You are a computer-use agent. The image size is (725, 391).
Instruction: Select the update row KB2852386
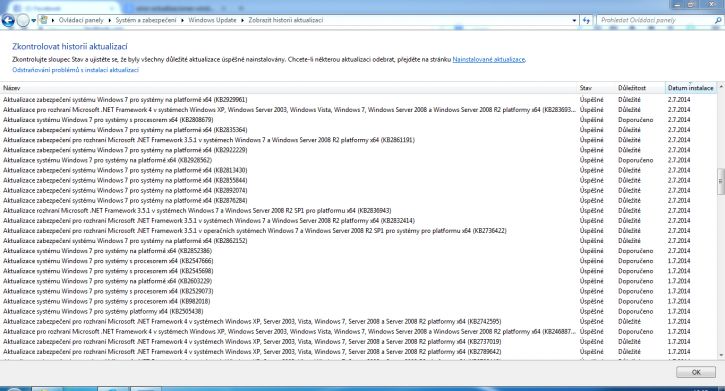358,251
